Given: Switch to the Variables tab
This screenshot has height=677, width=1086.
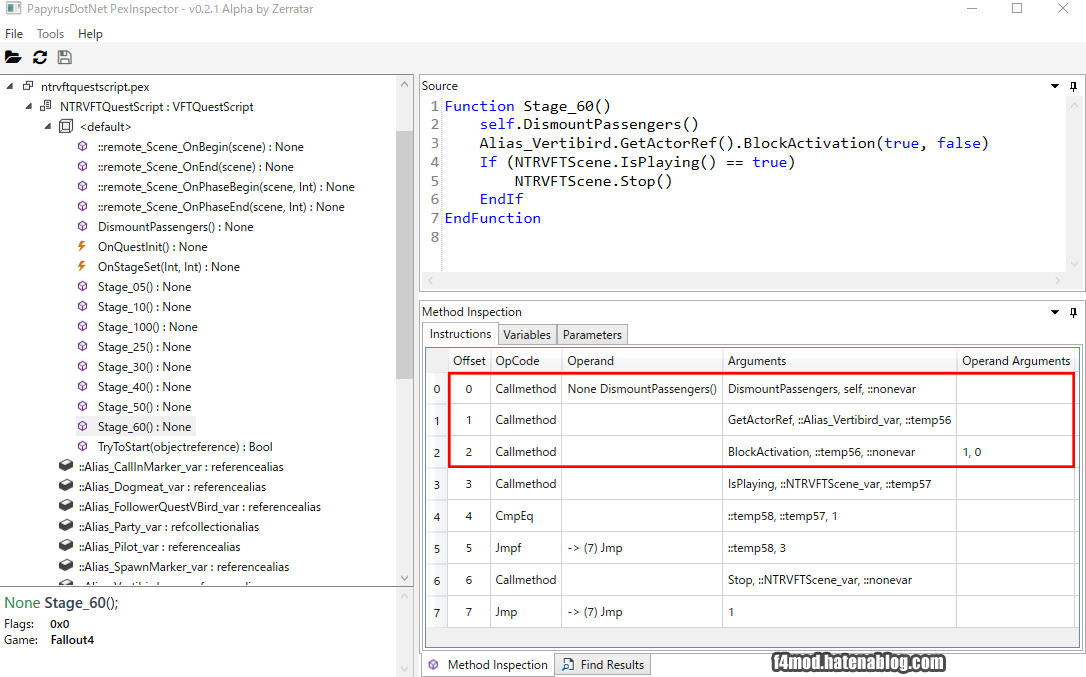Looking at the screenshot, I should [527, 335].
